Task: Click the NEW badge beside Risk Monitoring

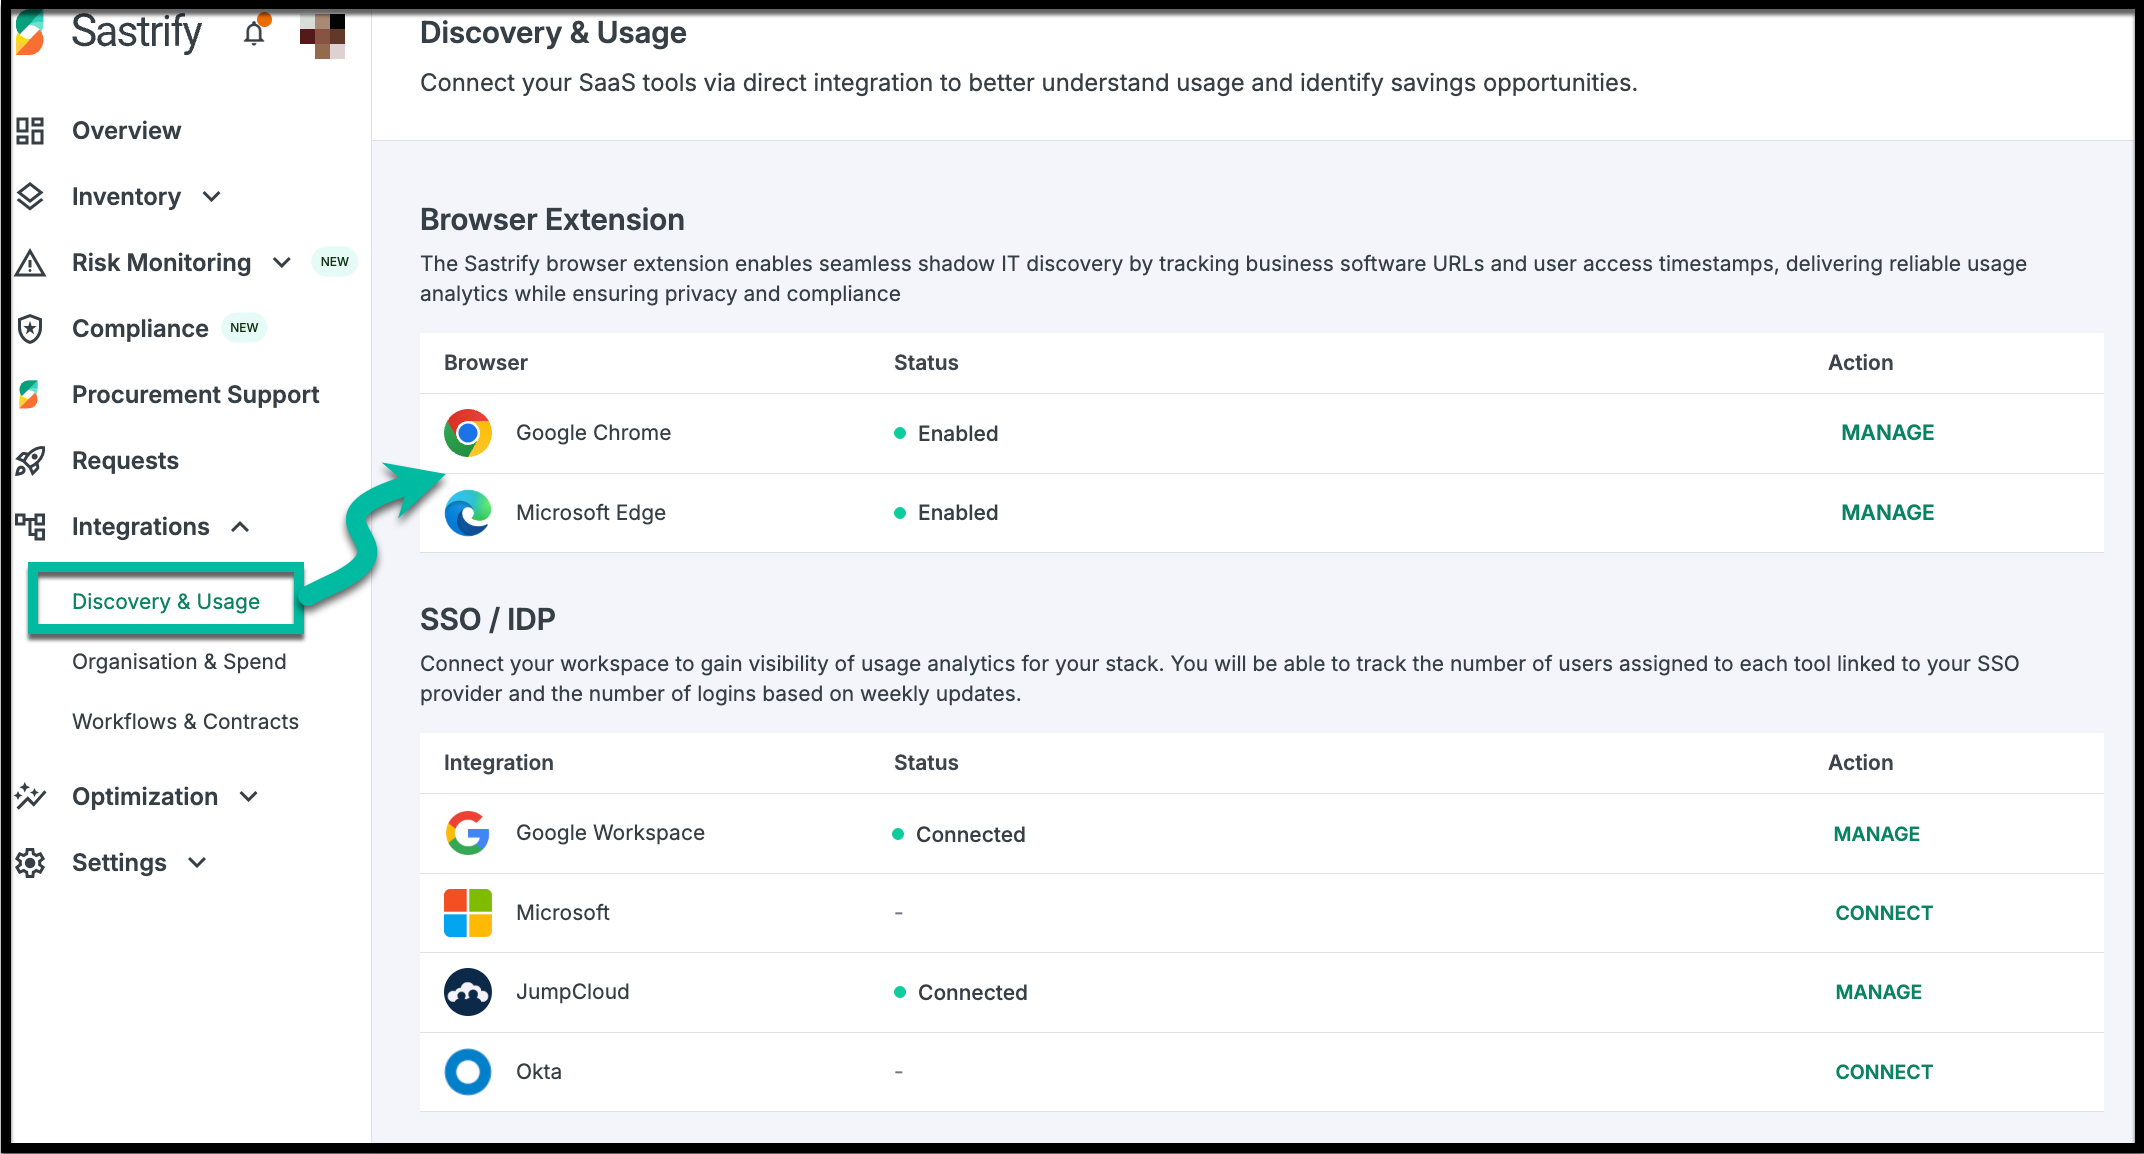Action: 335,262
